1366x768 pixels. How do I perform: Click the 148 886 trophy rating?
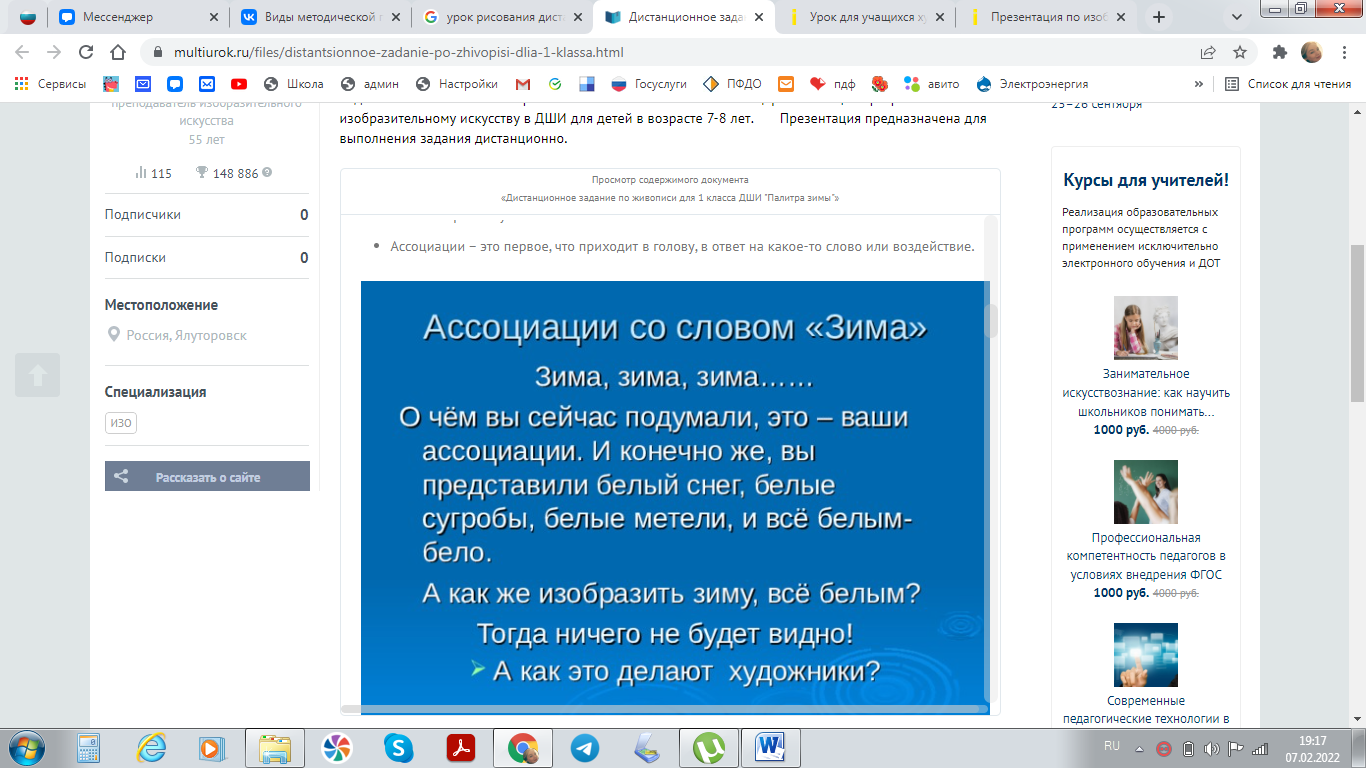pyautogui.click(x=234, y=173)
